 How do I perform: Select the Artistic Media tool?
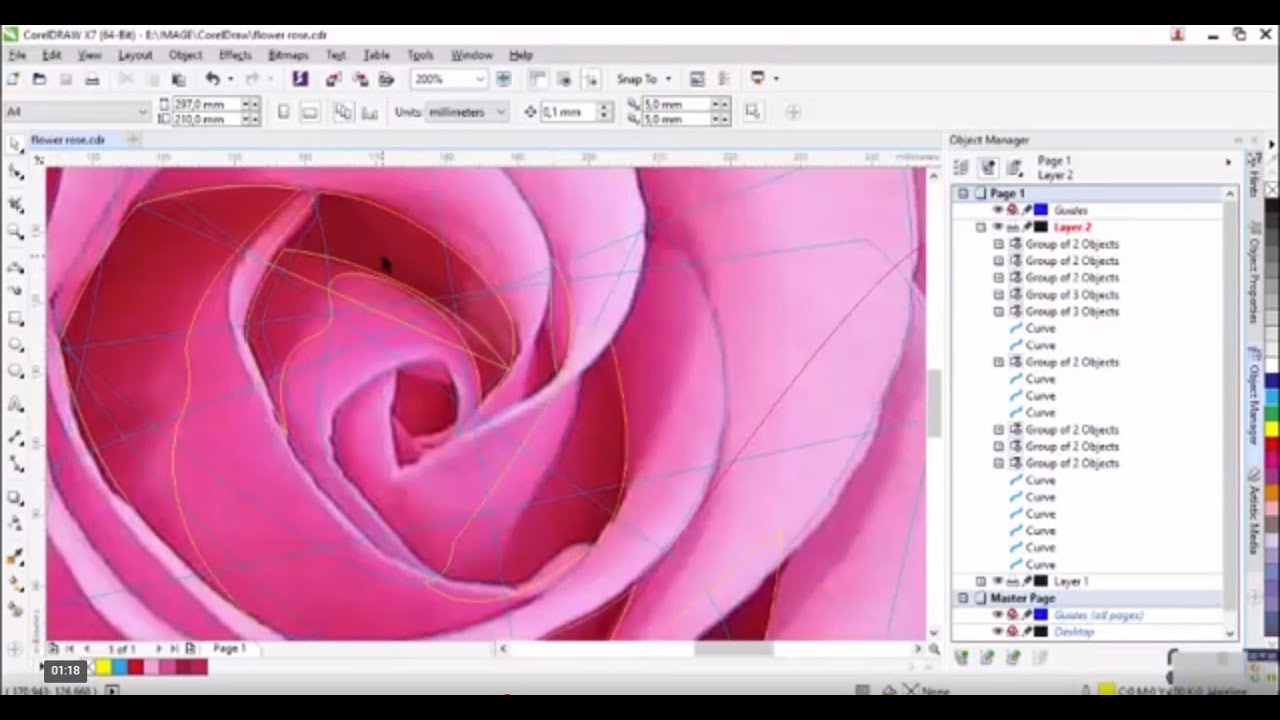point(15,291)
